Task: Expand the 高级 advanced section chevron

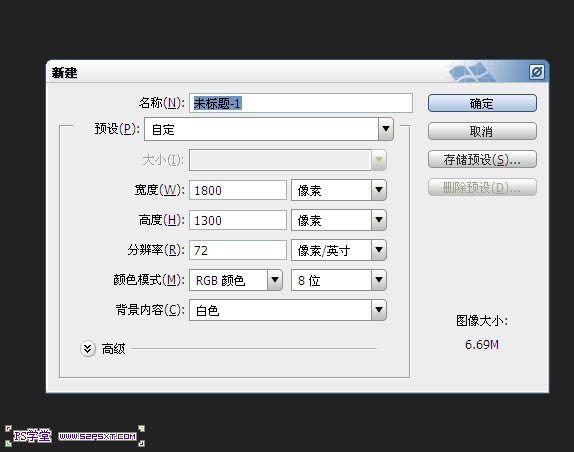Action: pyautogui.click(x=88, y=349)
